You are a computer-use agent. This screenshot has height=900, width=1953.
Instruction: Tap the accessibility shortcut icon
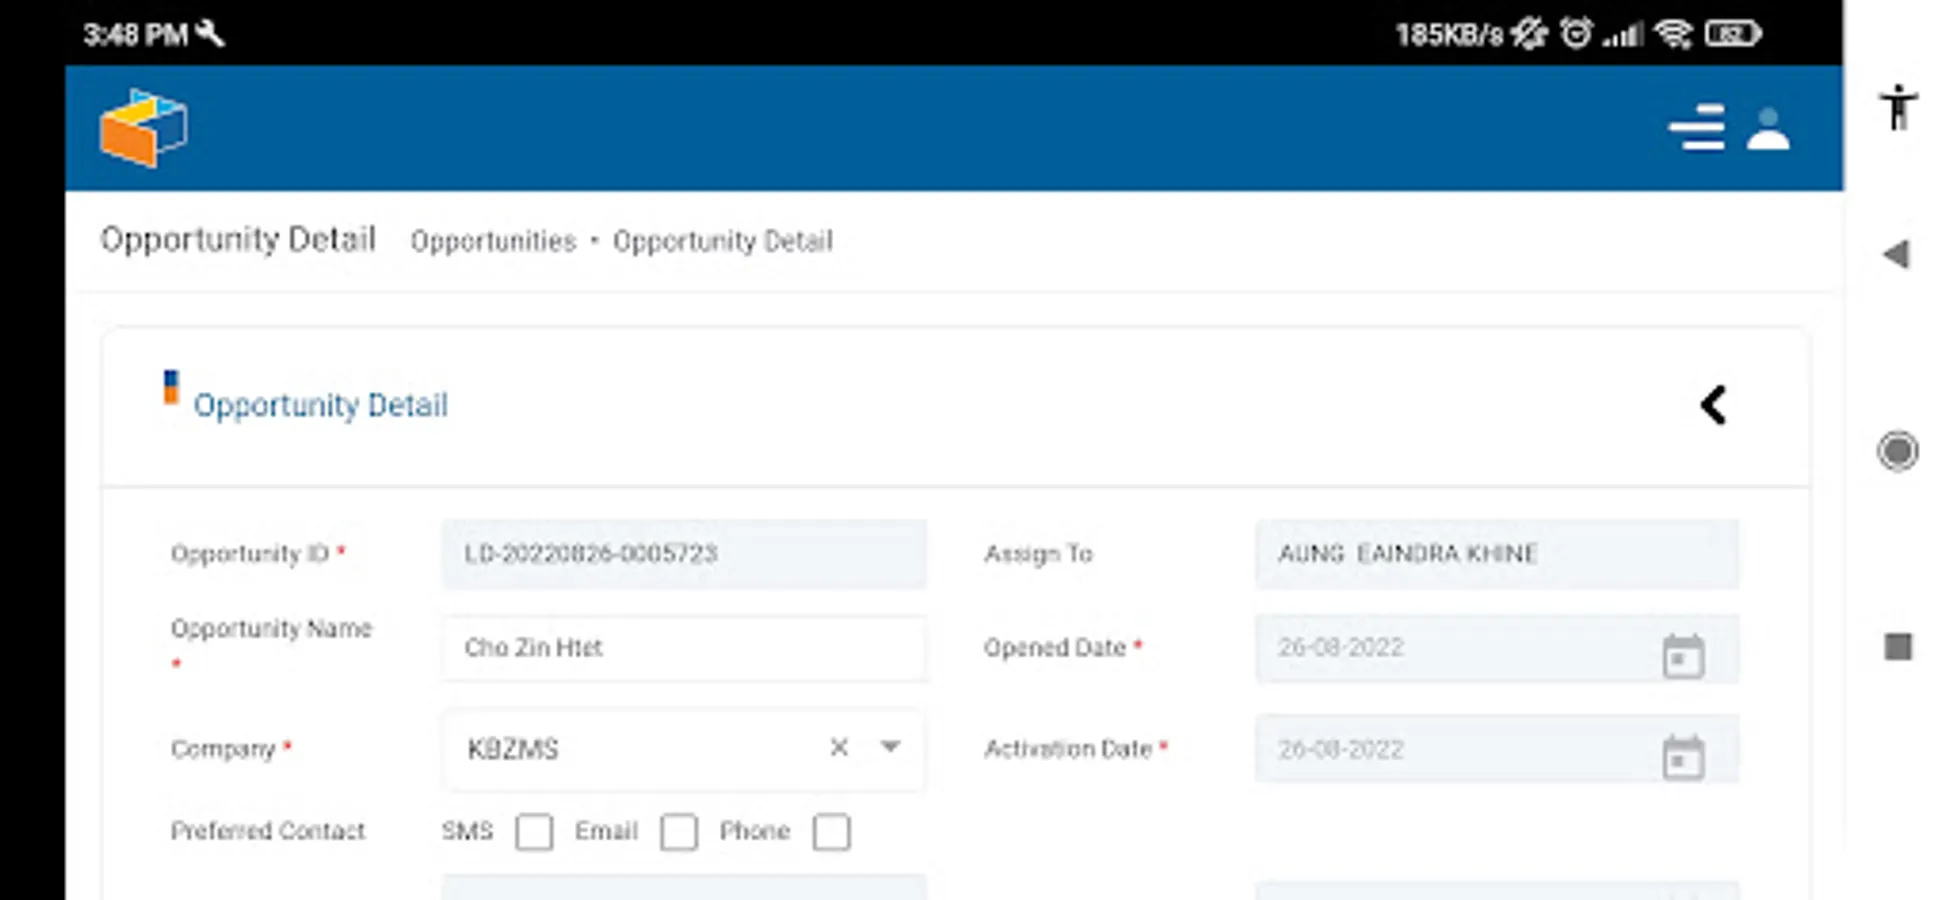[x=1897, y=107]
